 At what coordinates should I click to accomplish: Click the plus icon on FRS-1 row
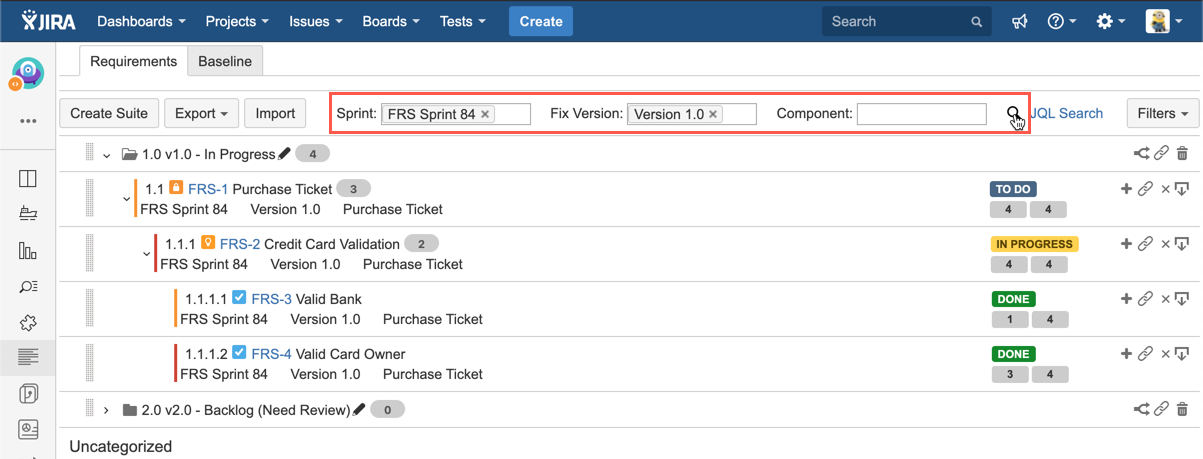click(x=1126, y=188)
